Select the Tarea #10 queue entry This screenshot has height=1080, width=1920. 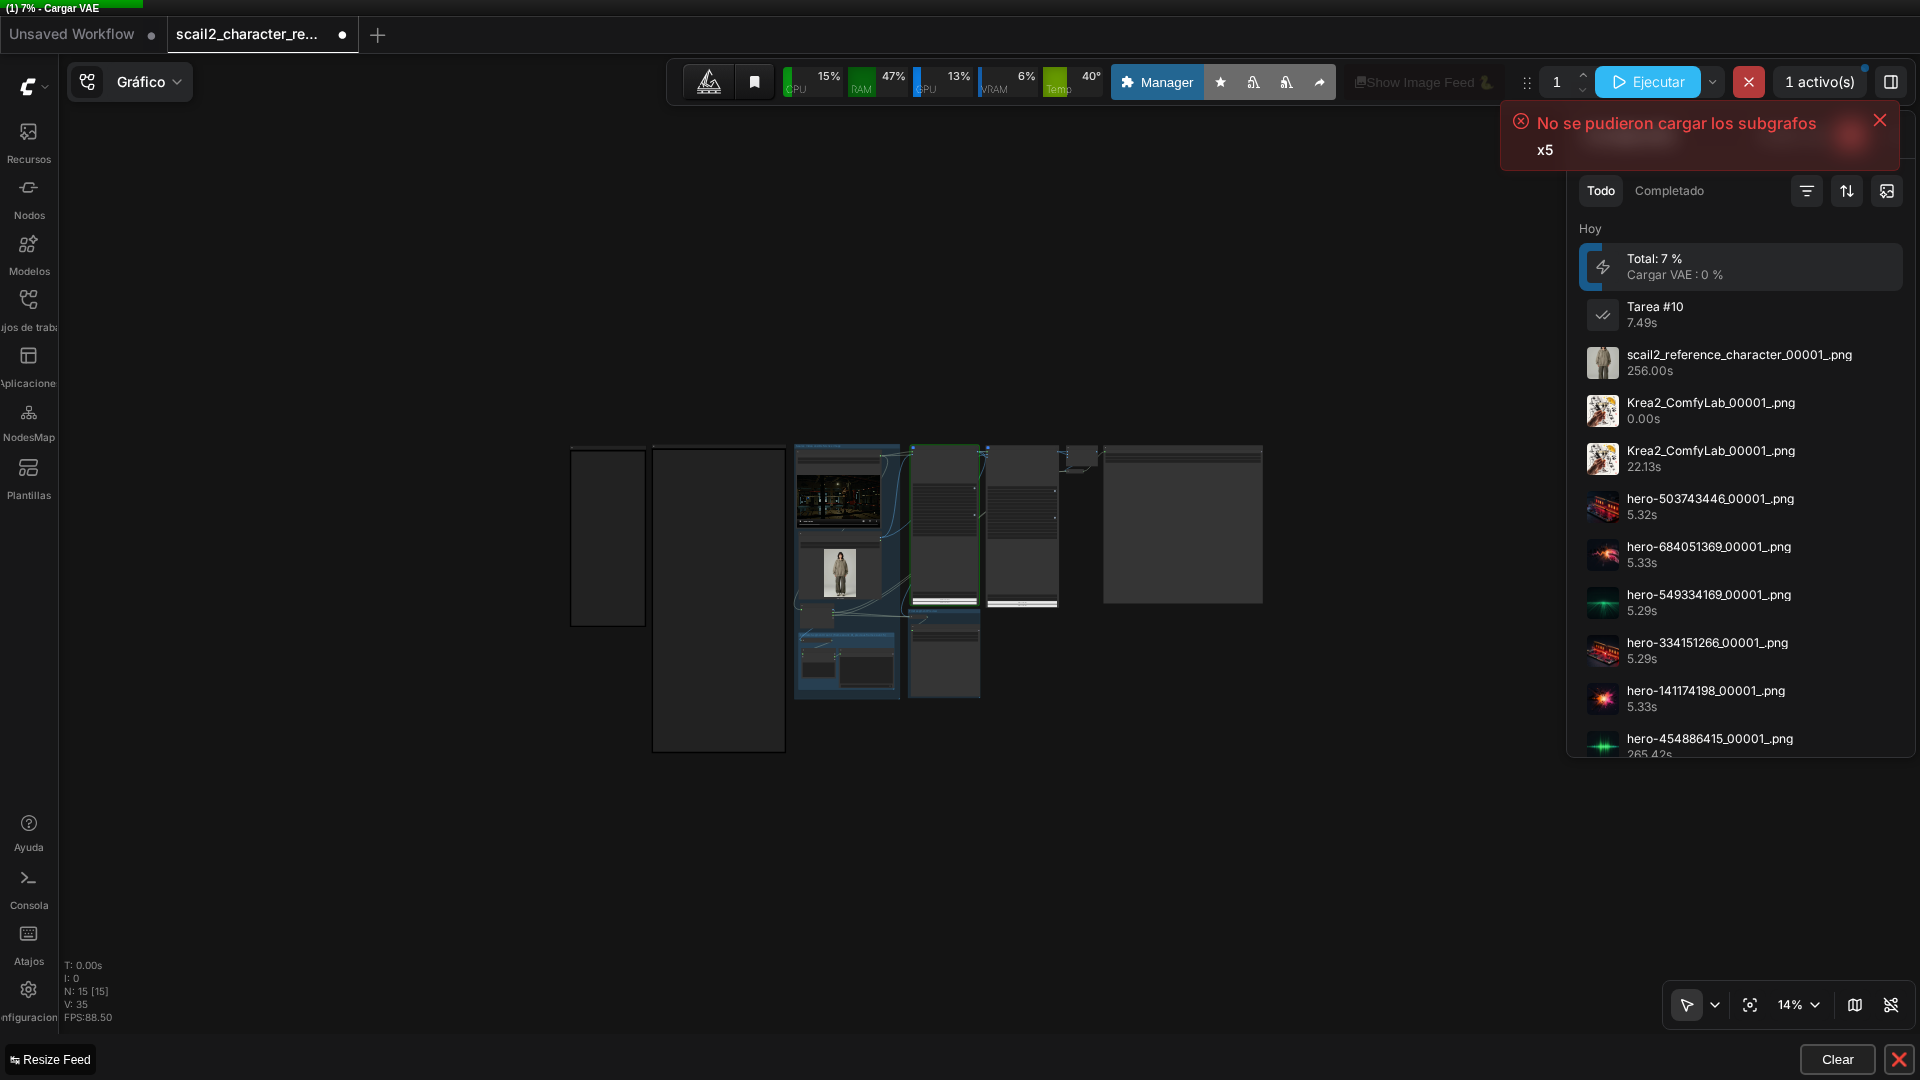point(1740,315)
